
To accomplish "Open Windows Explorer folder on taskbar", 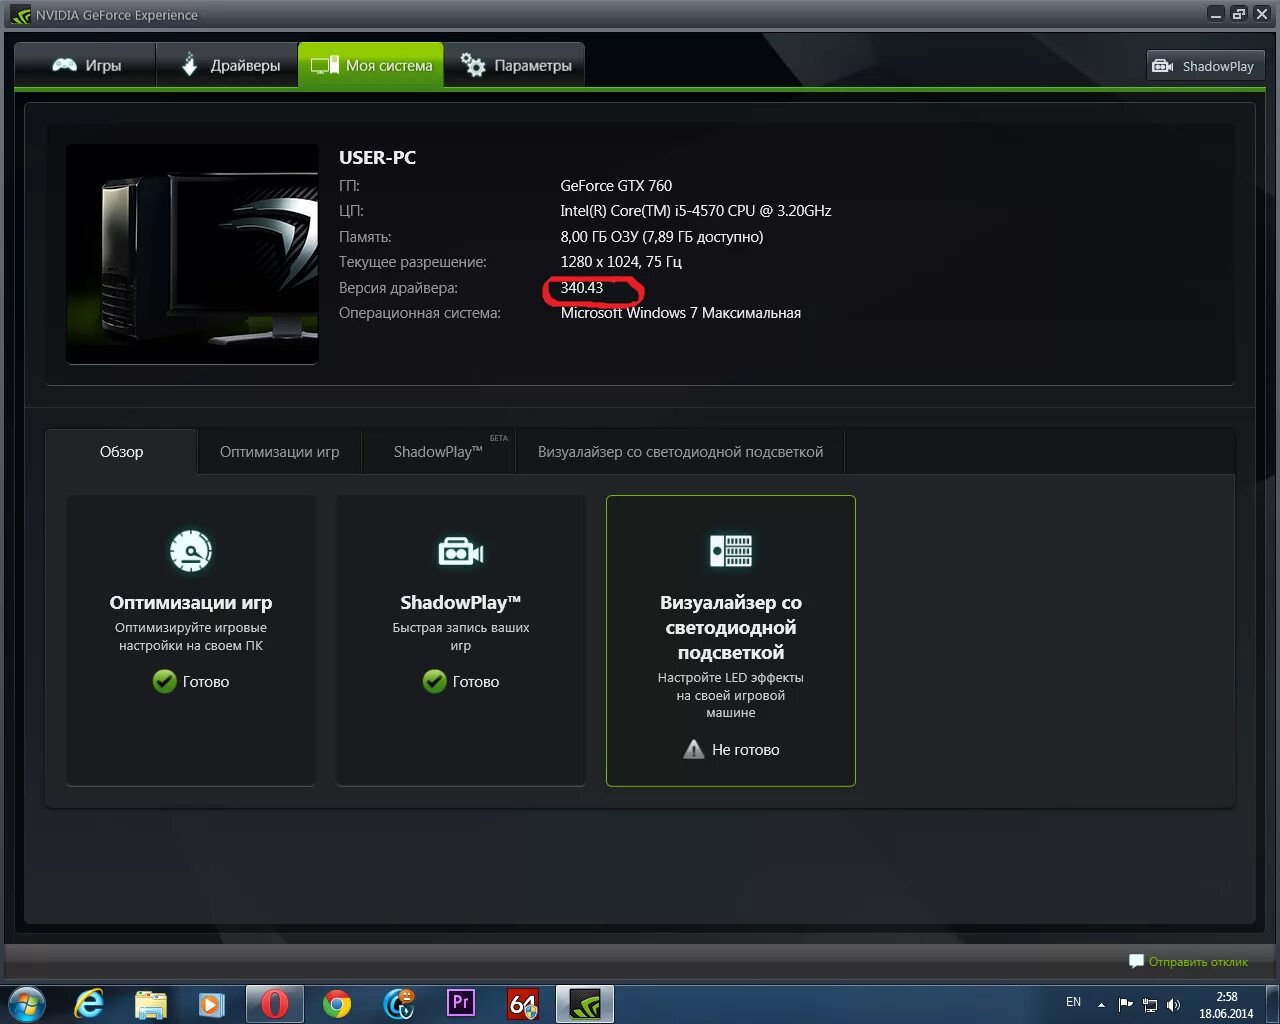I will (x=151, y=1004).
